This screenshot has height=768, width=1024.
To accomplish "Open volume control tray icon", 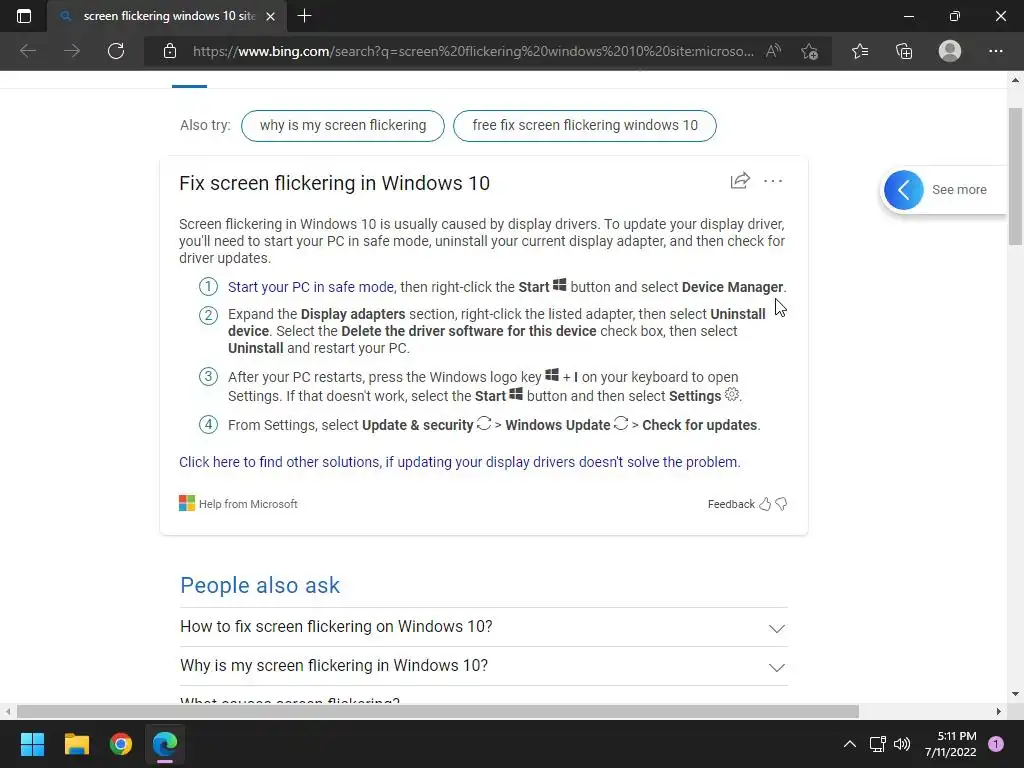I will click(902, 744).
